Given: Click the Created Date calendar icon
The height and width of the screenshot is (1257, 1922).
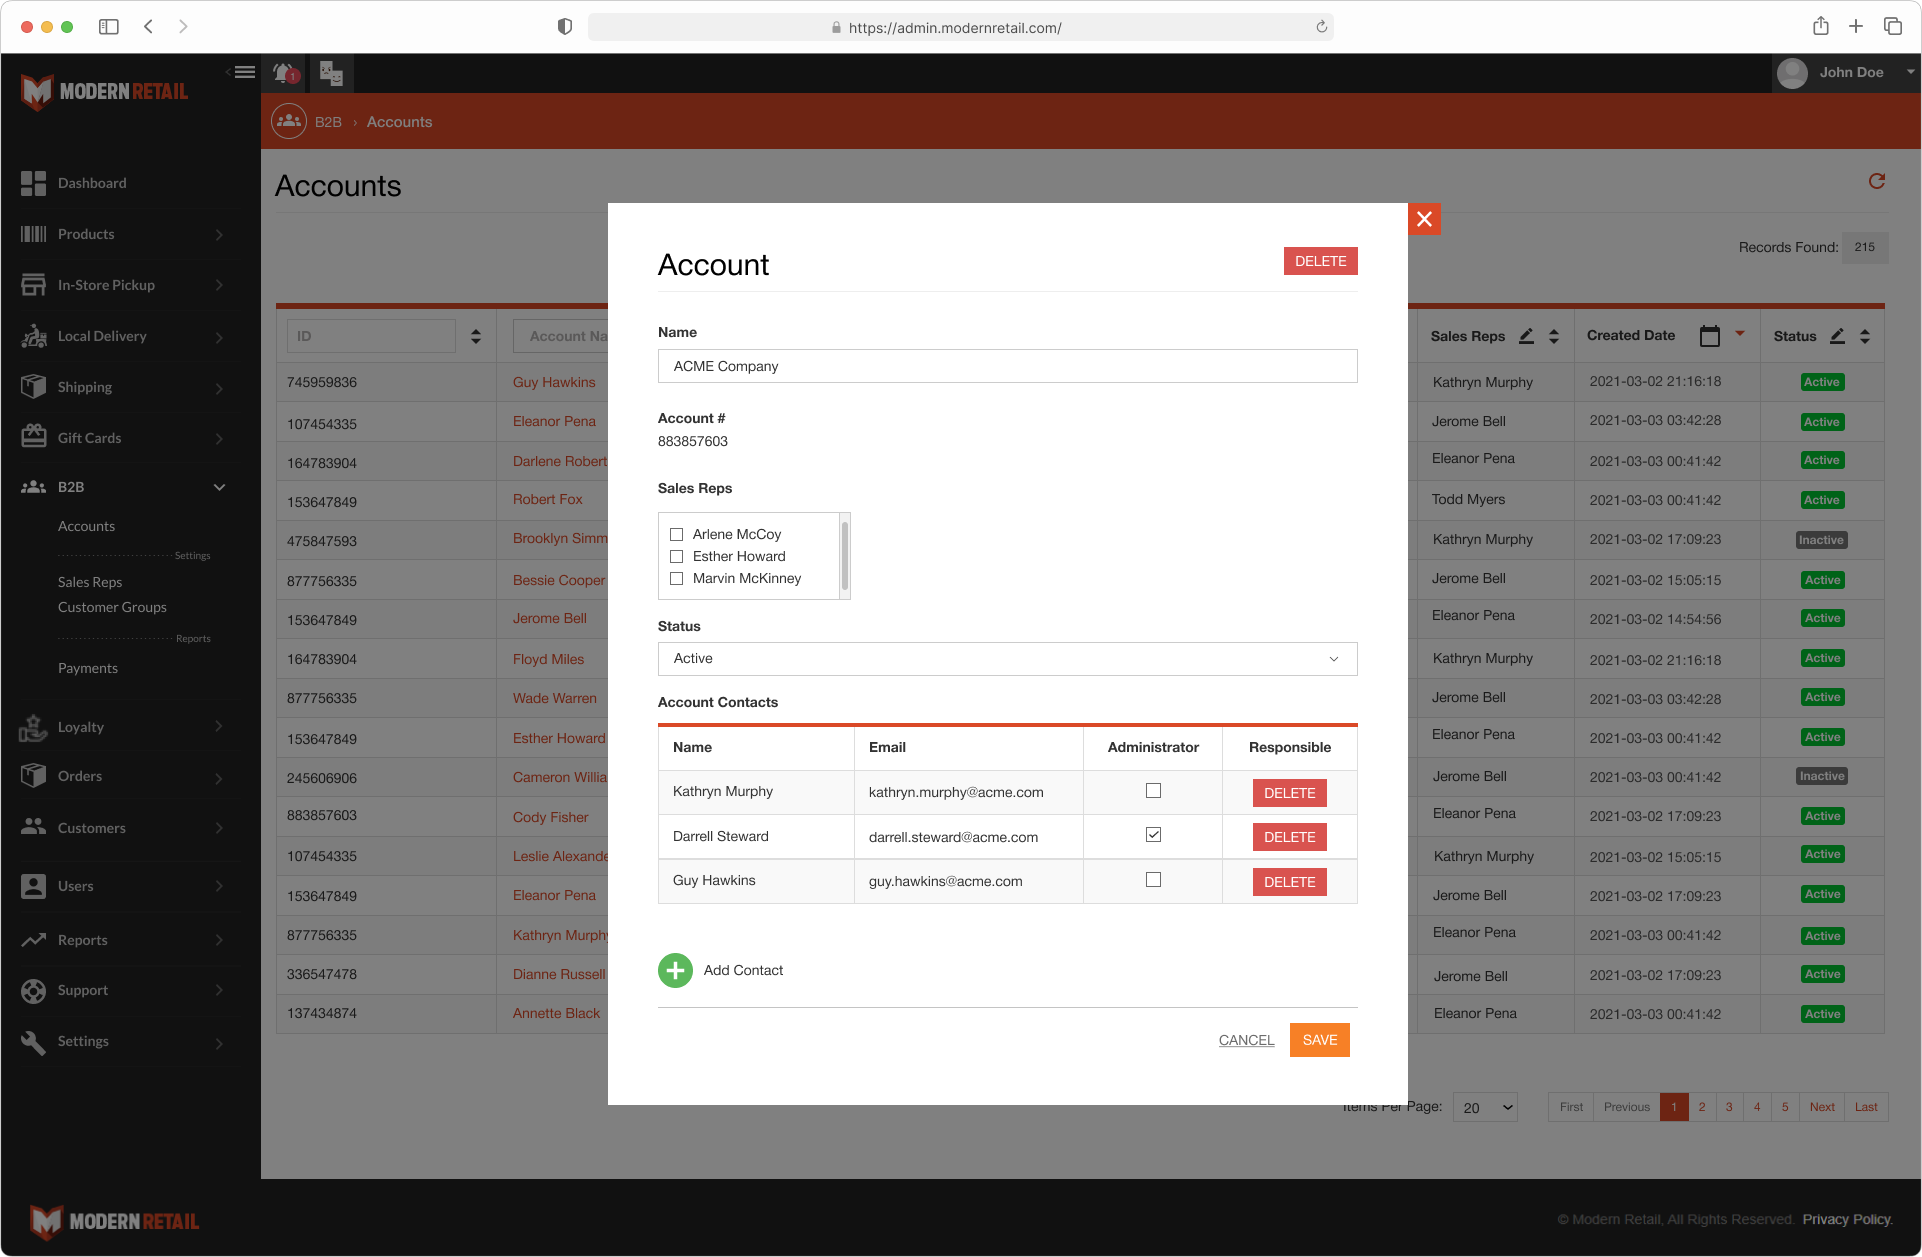Looking at the screenshot, I should (1710, 336).
